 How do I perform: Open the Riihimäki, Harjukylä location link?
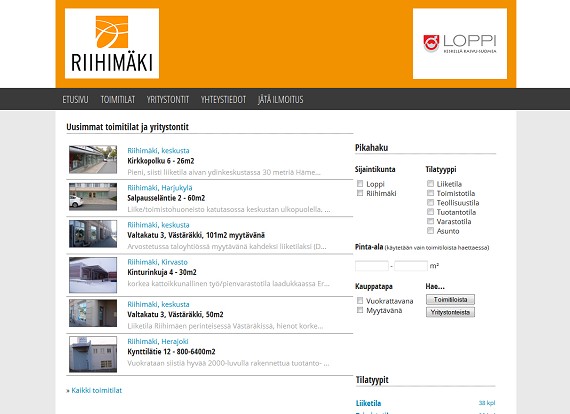tap(160, 188)
